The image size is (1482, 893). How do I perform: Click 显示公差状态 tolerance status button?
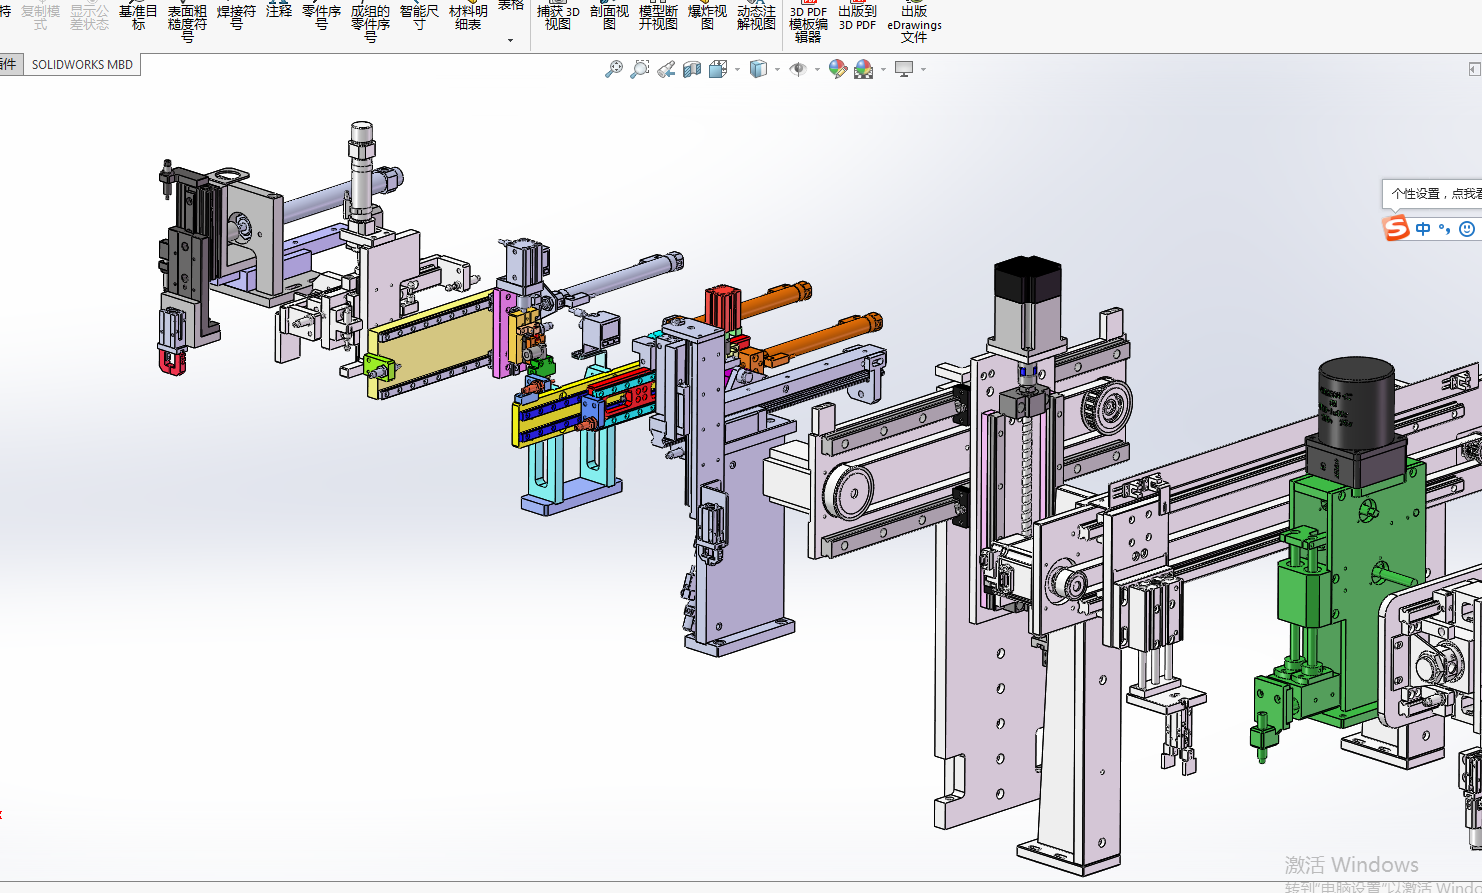coord(89,17)
